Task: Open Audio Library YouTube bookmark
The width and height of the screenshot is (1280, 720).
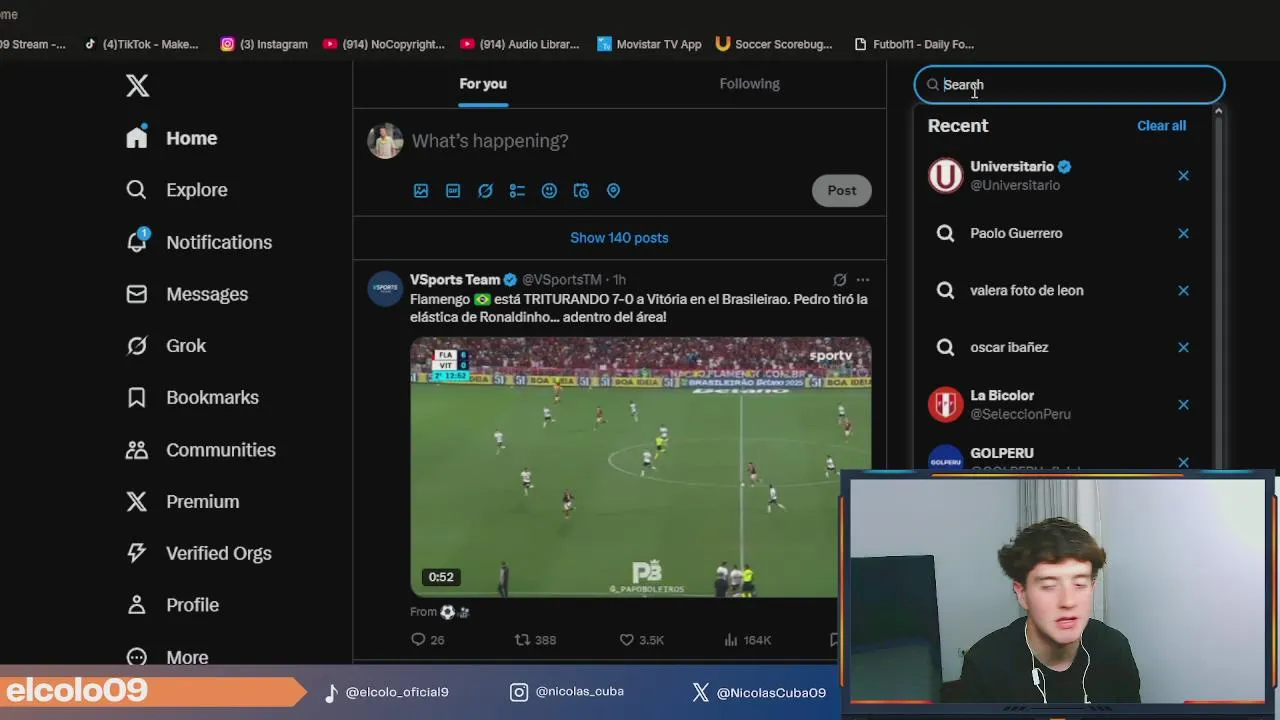Action: [520, 44]
